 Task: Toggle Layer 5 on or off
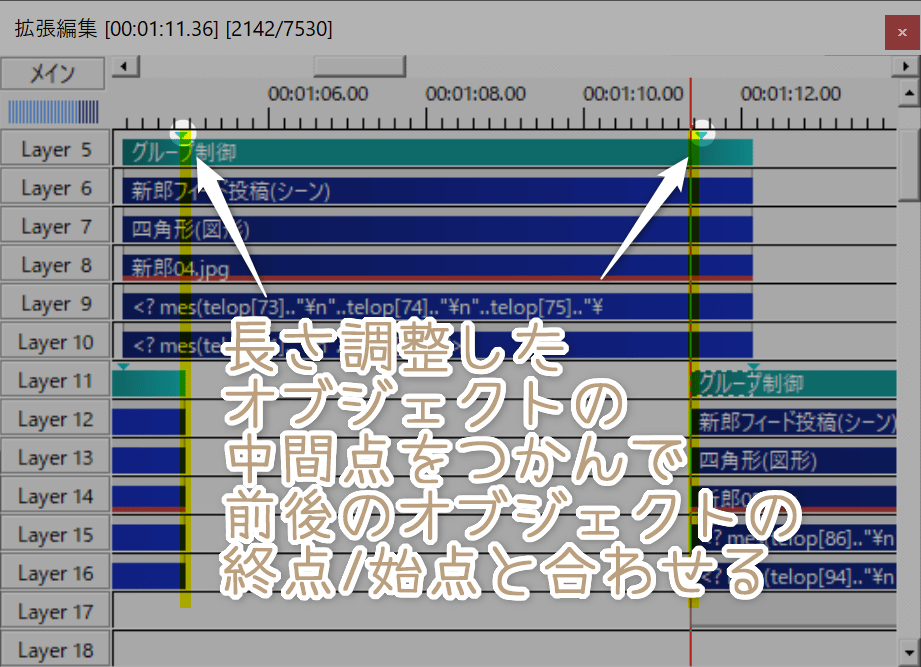tap(55, 148)
